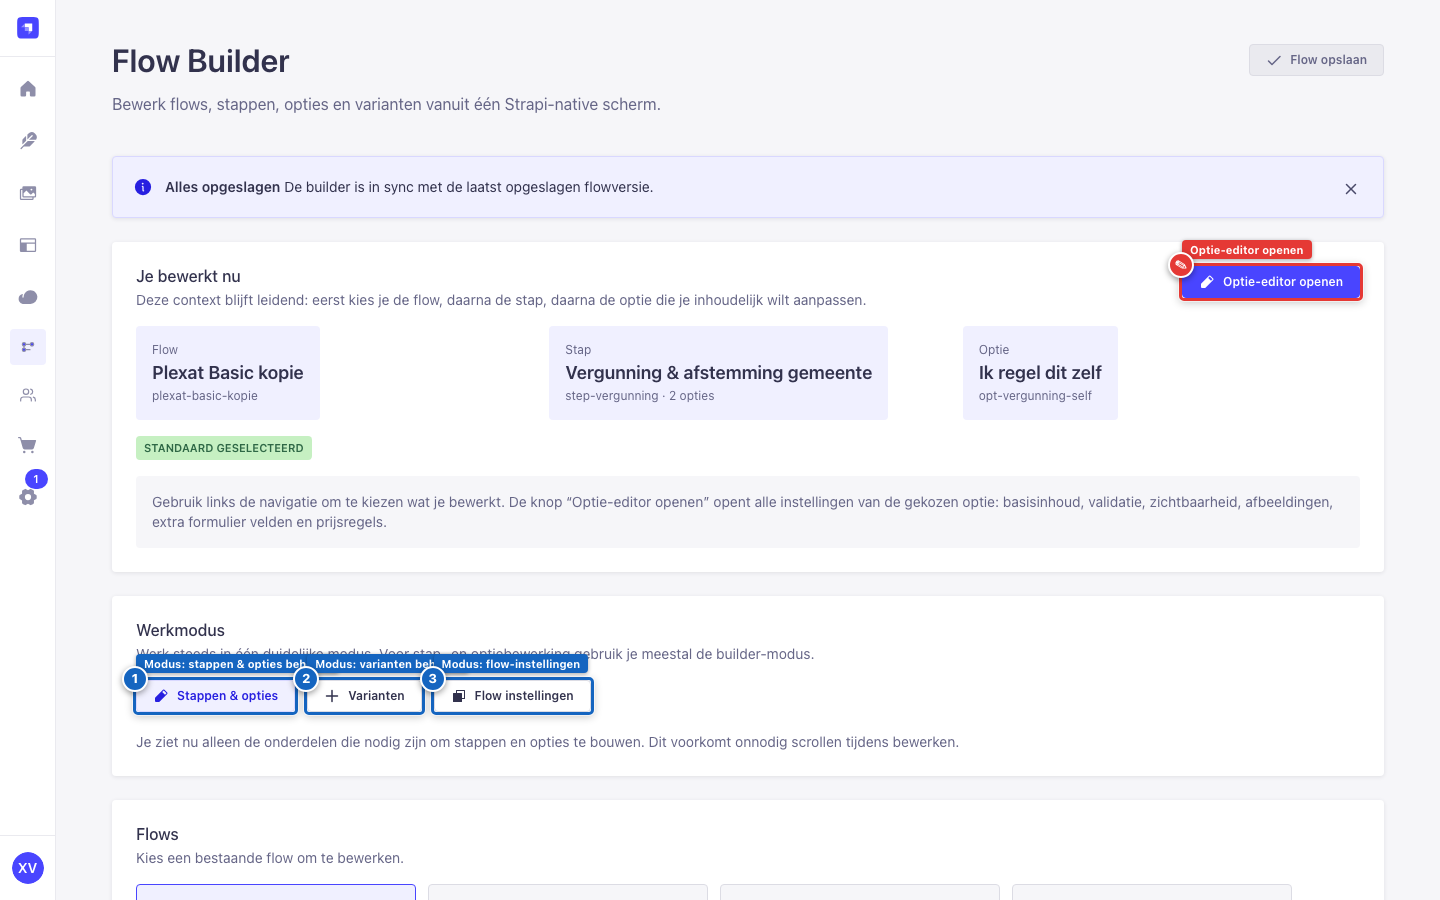Click the 'Flow Builder' page heading
1440x900 pixels.
[201, 61]
